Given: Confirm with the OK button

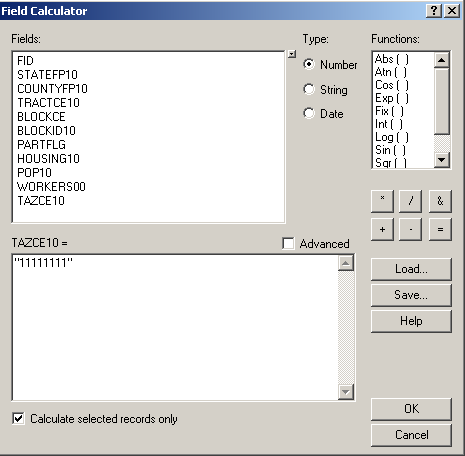Looking at the screenshot, I should 411,409.
